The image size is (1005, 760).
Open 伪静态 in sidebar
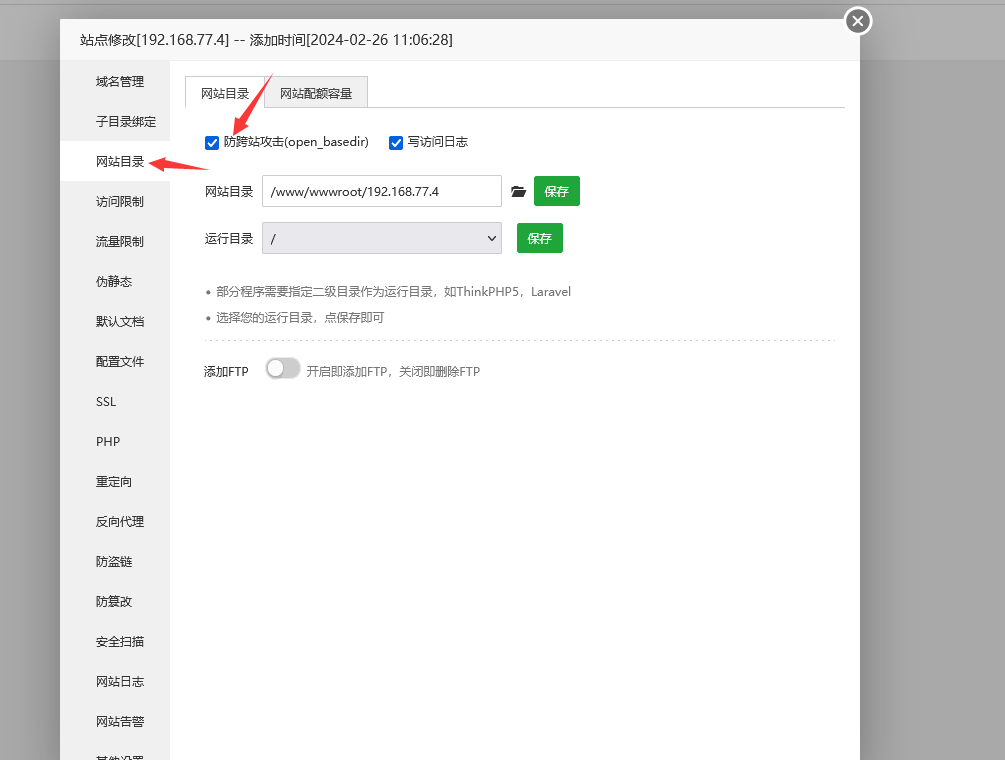[115, 281]
